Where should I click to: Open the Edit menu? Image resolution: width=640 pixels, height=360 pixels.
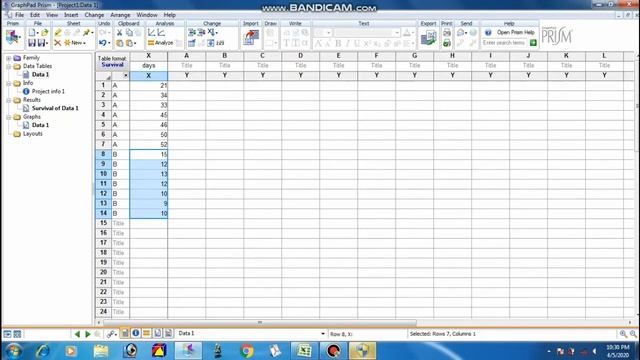(35, 15)
